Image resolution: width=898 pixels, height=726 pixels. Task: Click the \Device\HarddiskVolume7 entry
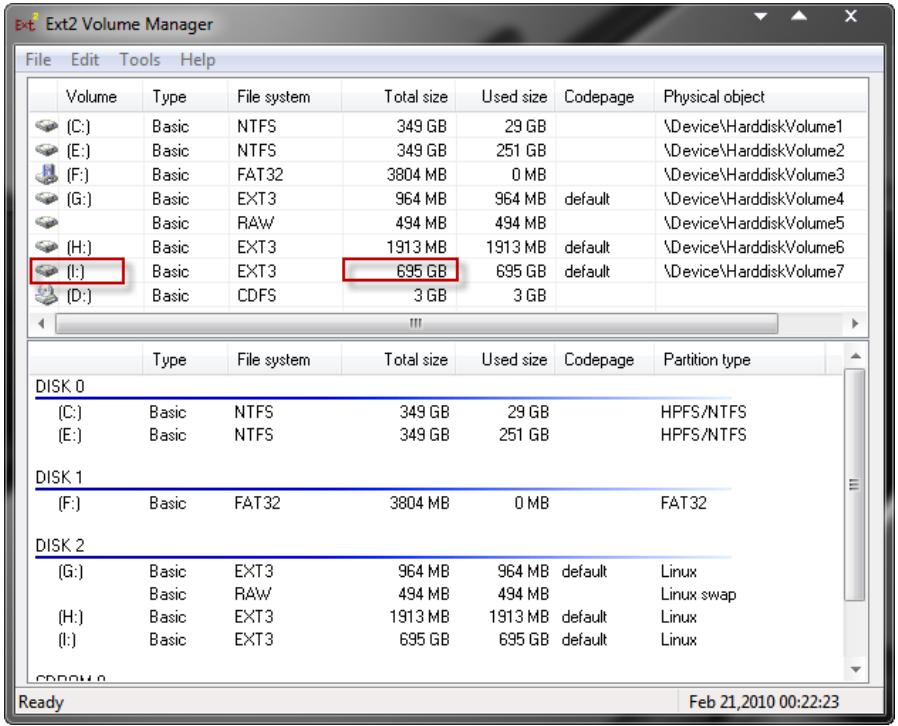coord(754,271)
